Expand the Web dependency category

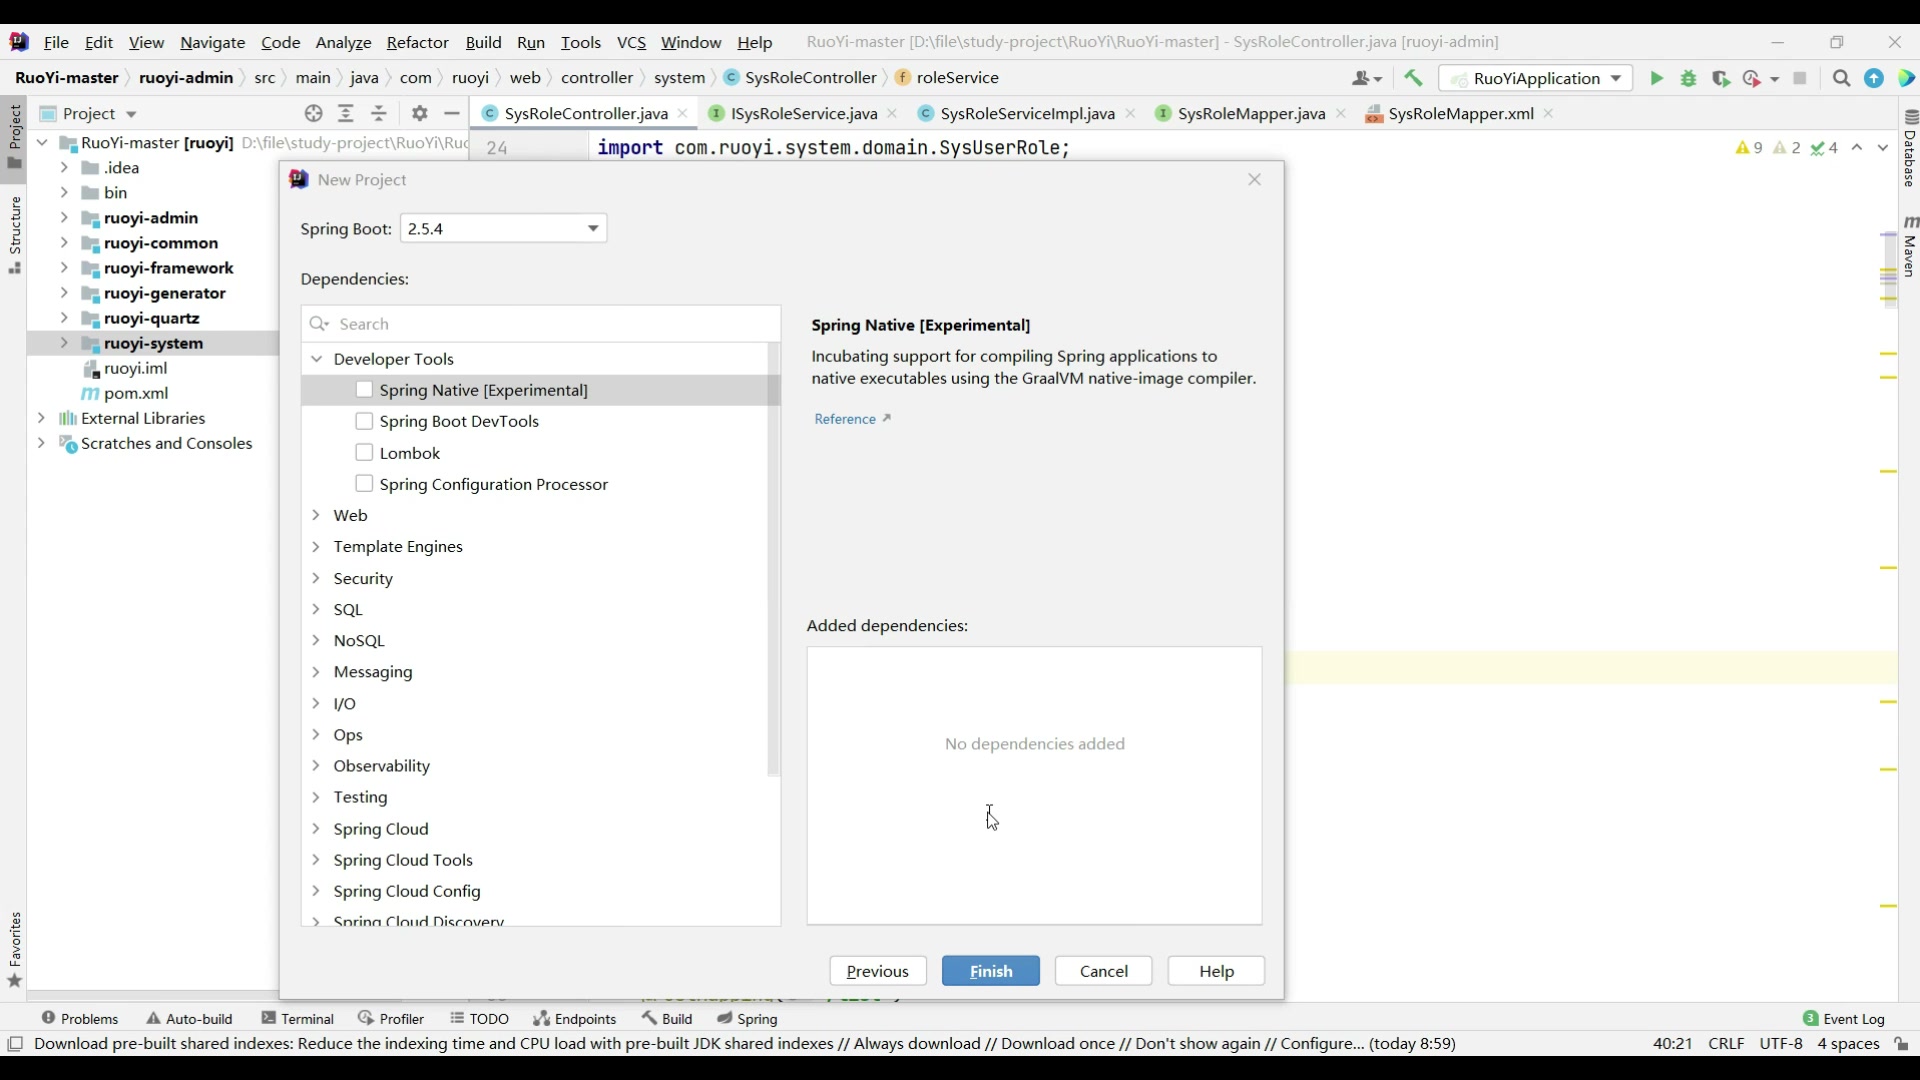tap(316, 515)
